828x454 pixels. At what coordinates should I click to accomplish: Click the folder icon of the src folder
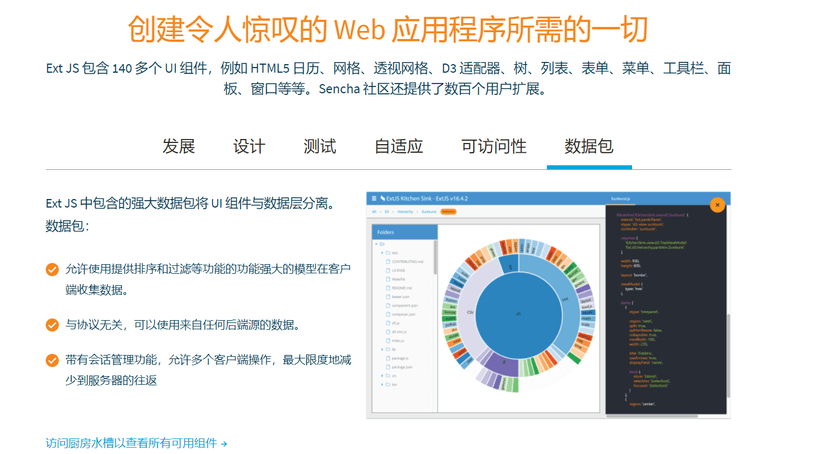388,376
